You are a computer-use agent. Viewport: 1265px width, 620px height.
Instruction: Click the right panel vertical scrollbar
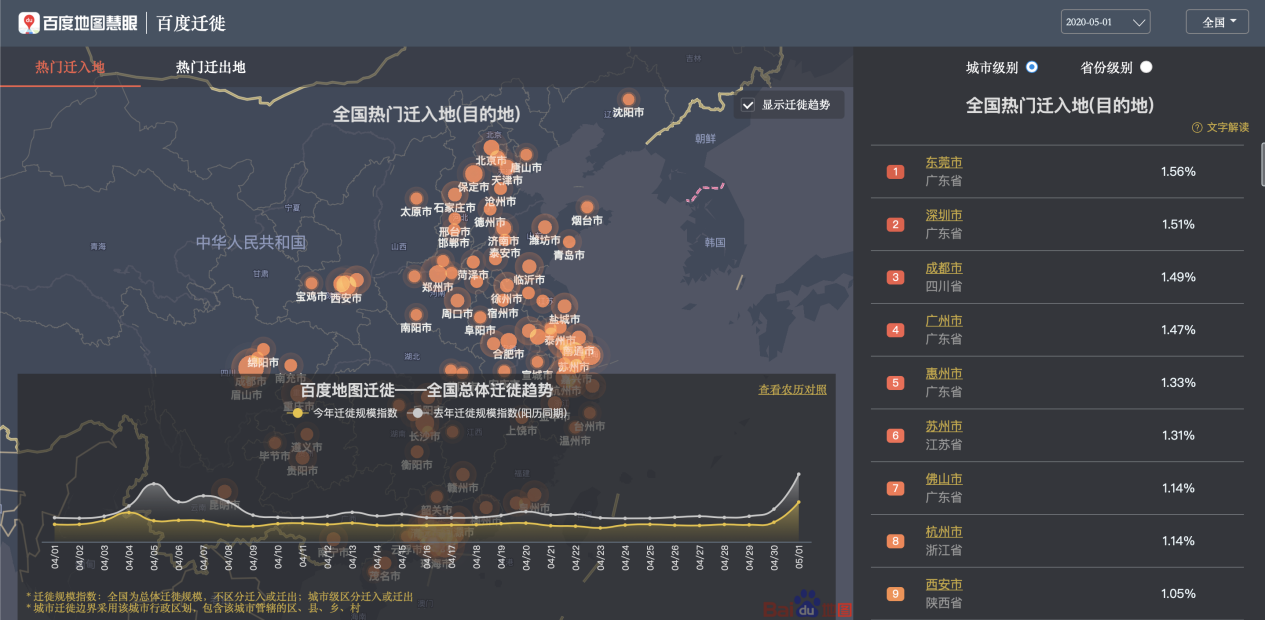pyautogui.click(x=1262, y=160)
